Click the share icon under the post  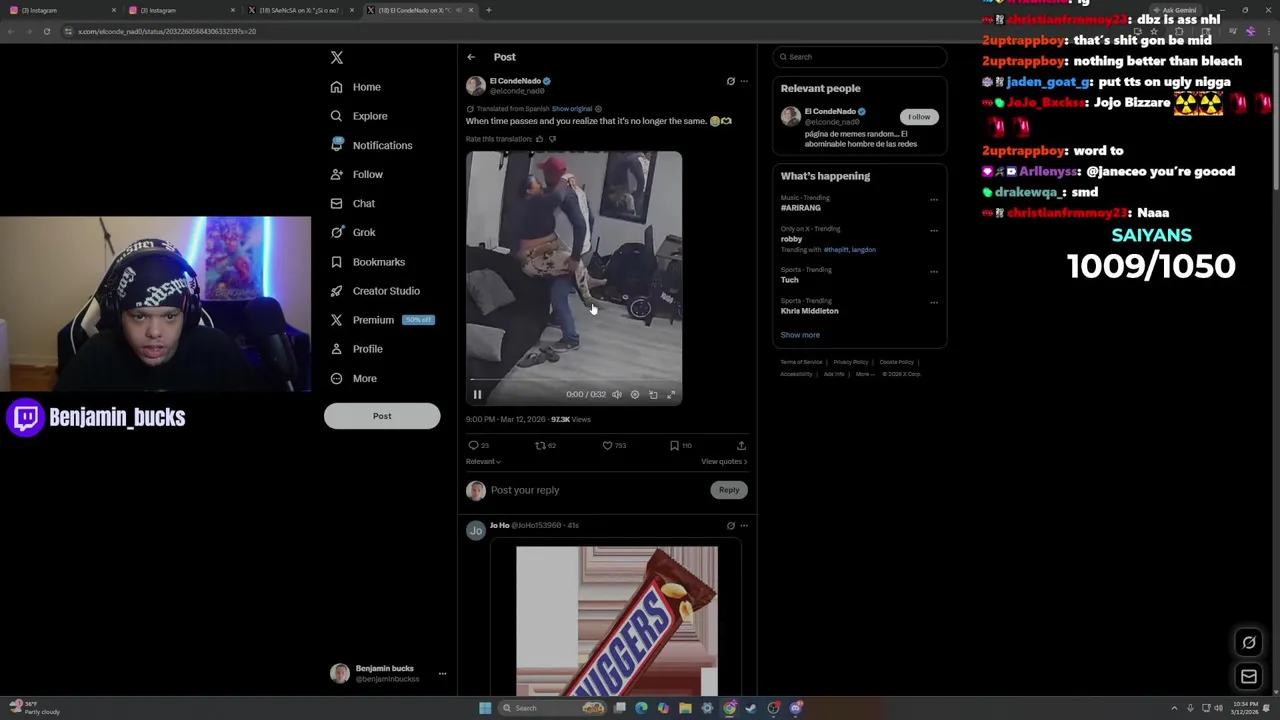[741, 446]
